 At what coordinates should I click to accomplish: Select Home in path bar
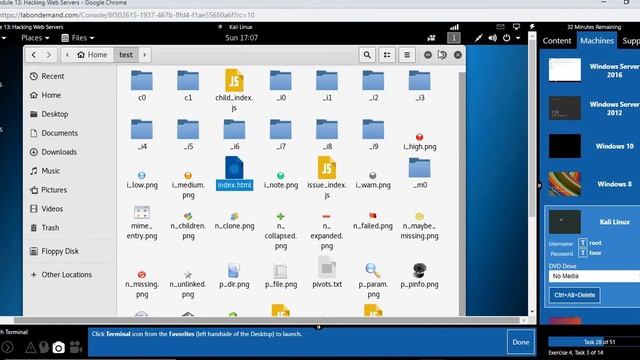93,55
